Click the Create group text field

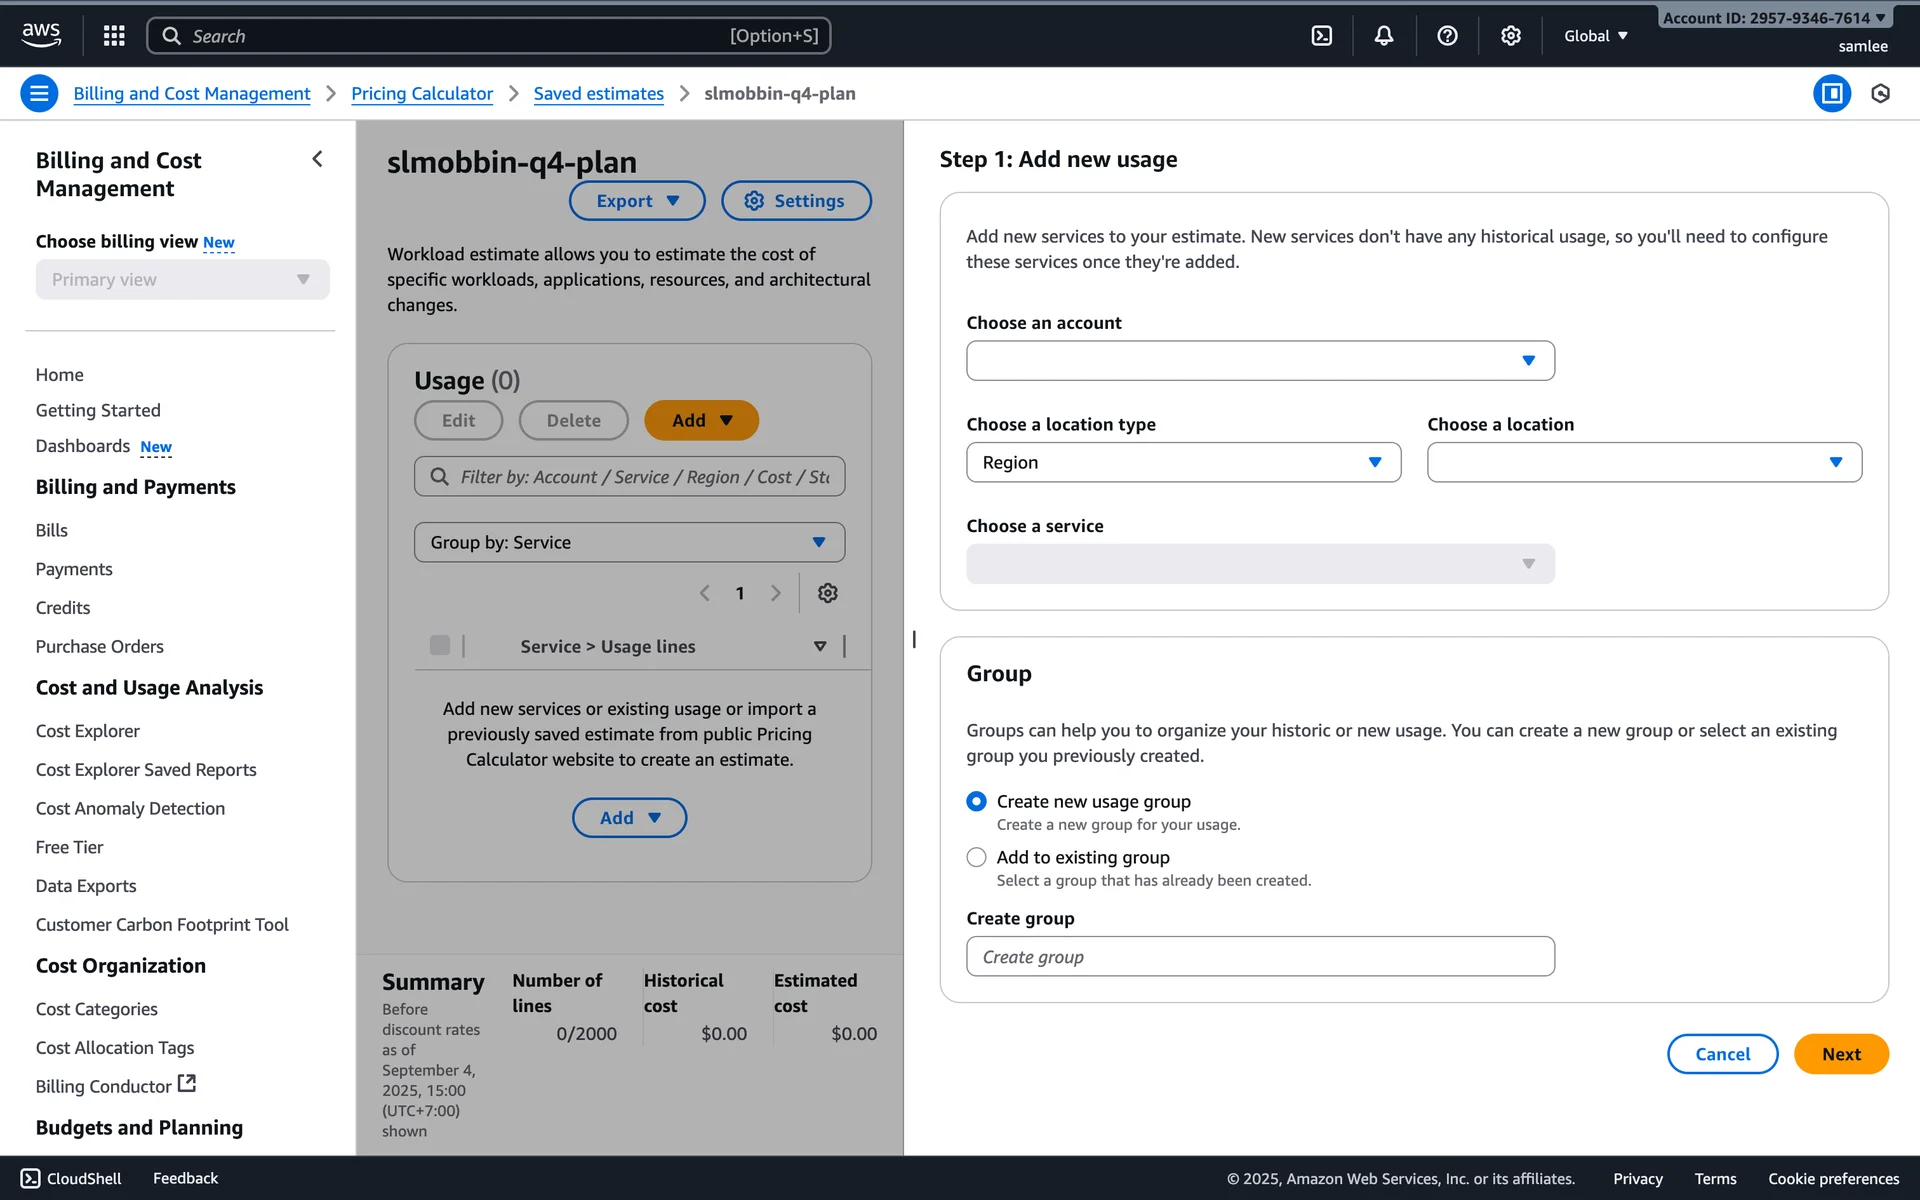(x=1259, y=957)
